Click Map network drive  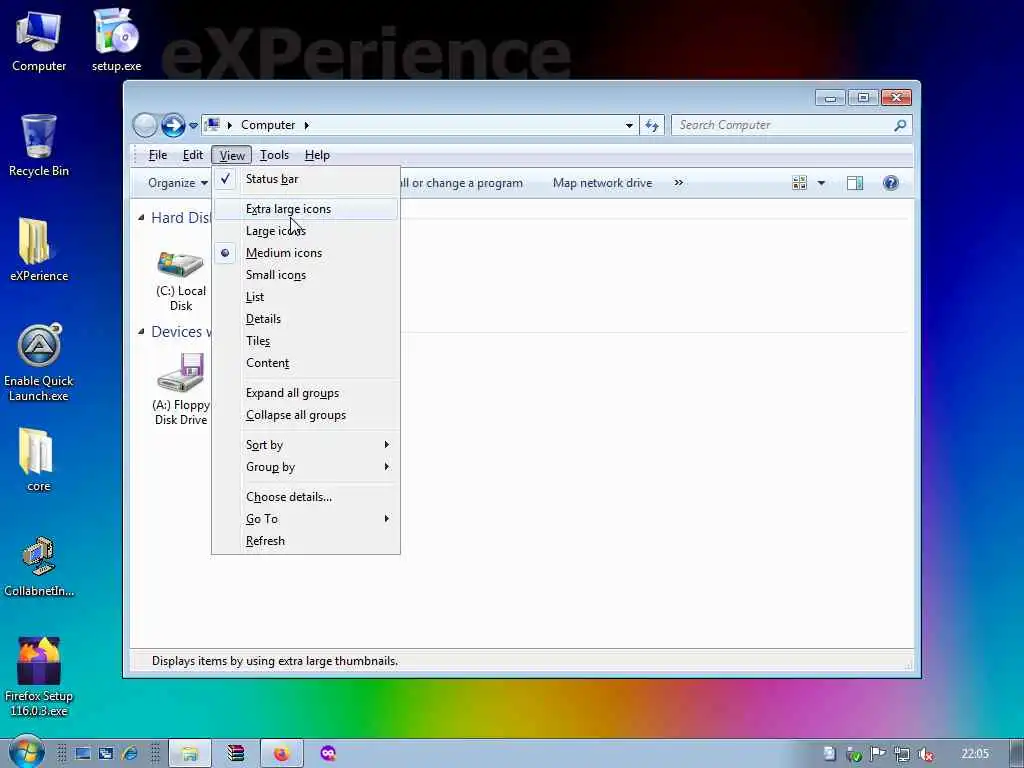602,183
